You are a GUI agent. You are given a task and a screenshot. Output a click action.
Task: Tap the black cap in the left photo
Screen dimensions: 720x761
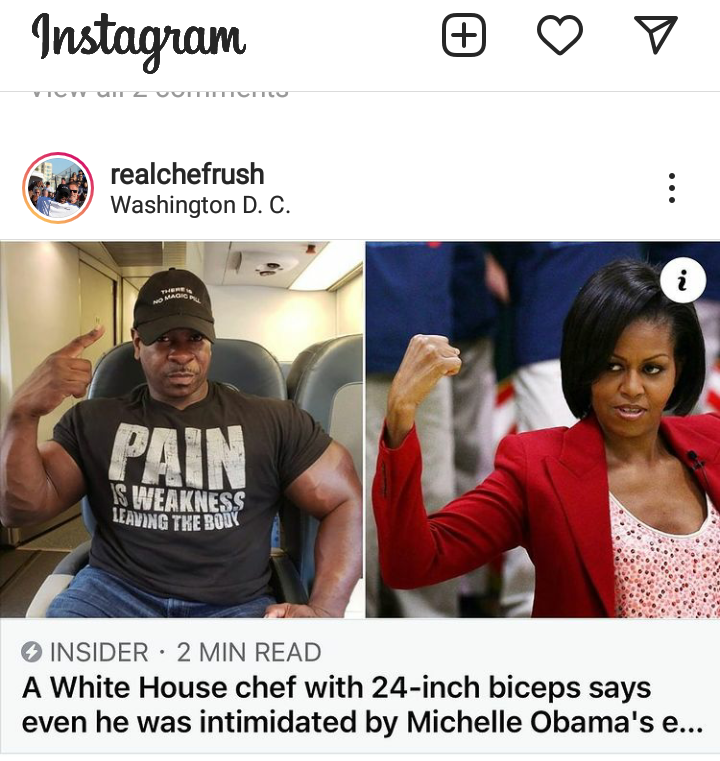[174, 307]
